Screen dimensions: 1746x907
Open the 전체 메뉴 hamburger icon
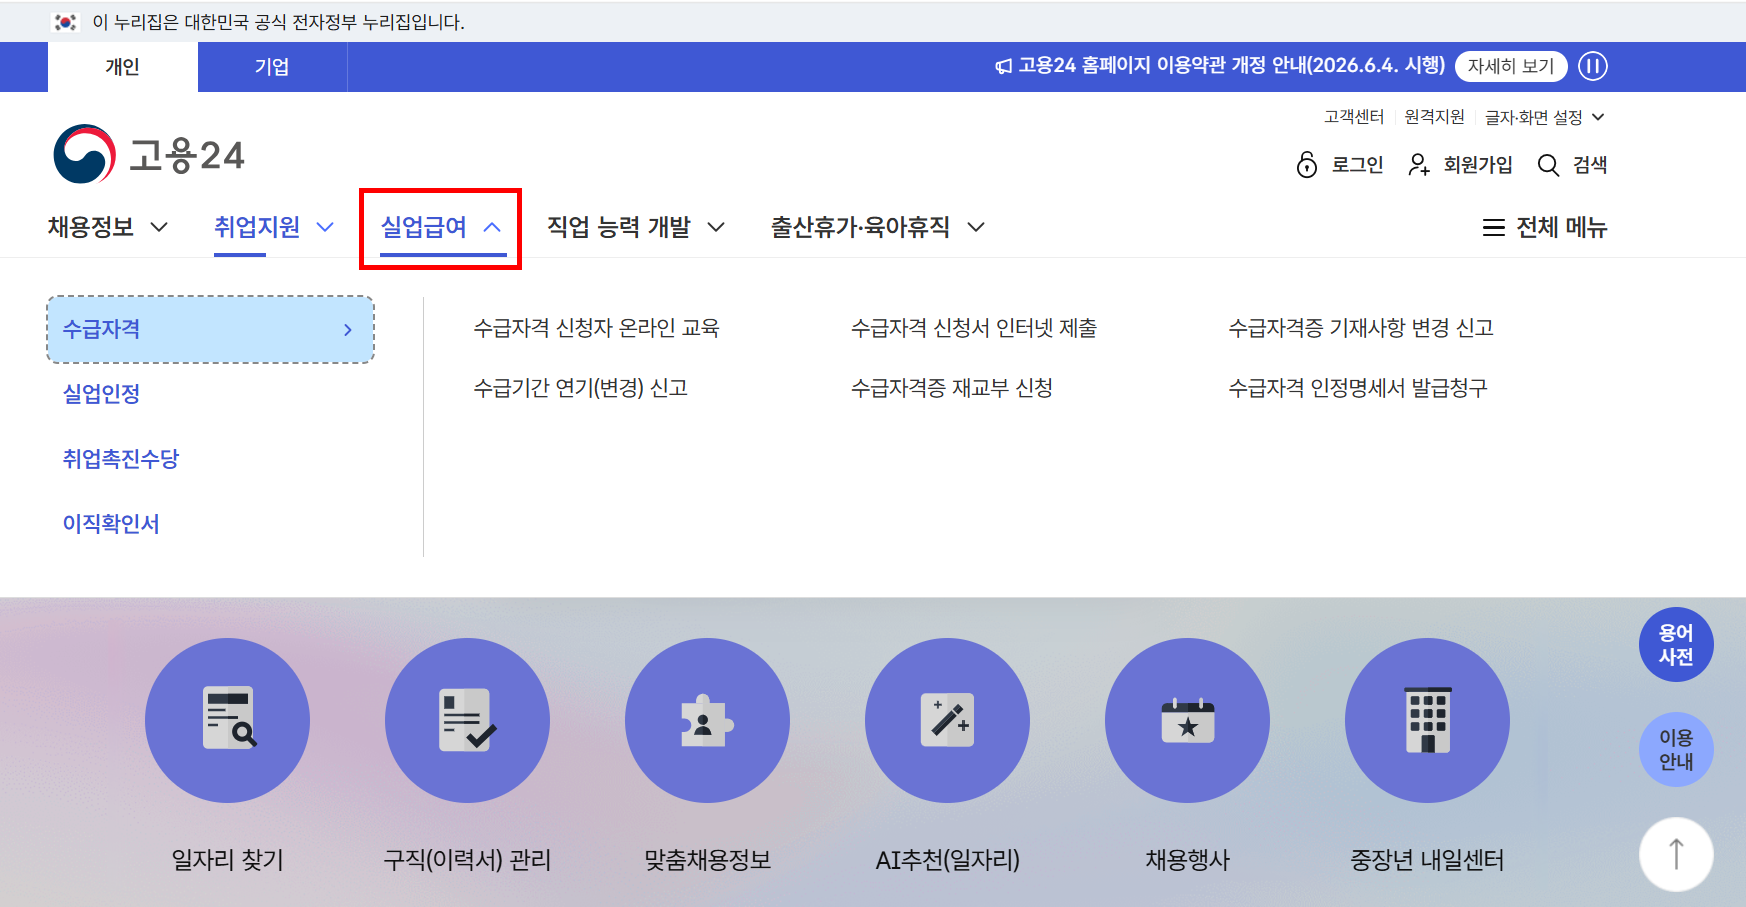pos(1493,228)
